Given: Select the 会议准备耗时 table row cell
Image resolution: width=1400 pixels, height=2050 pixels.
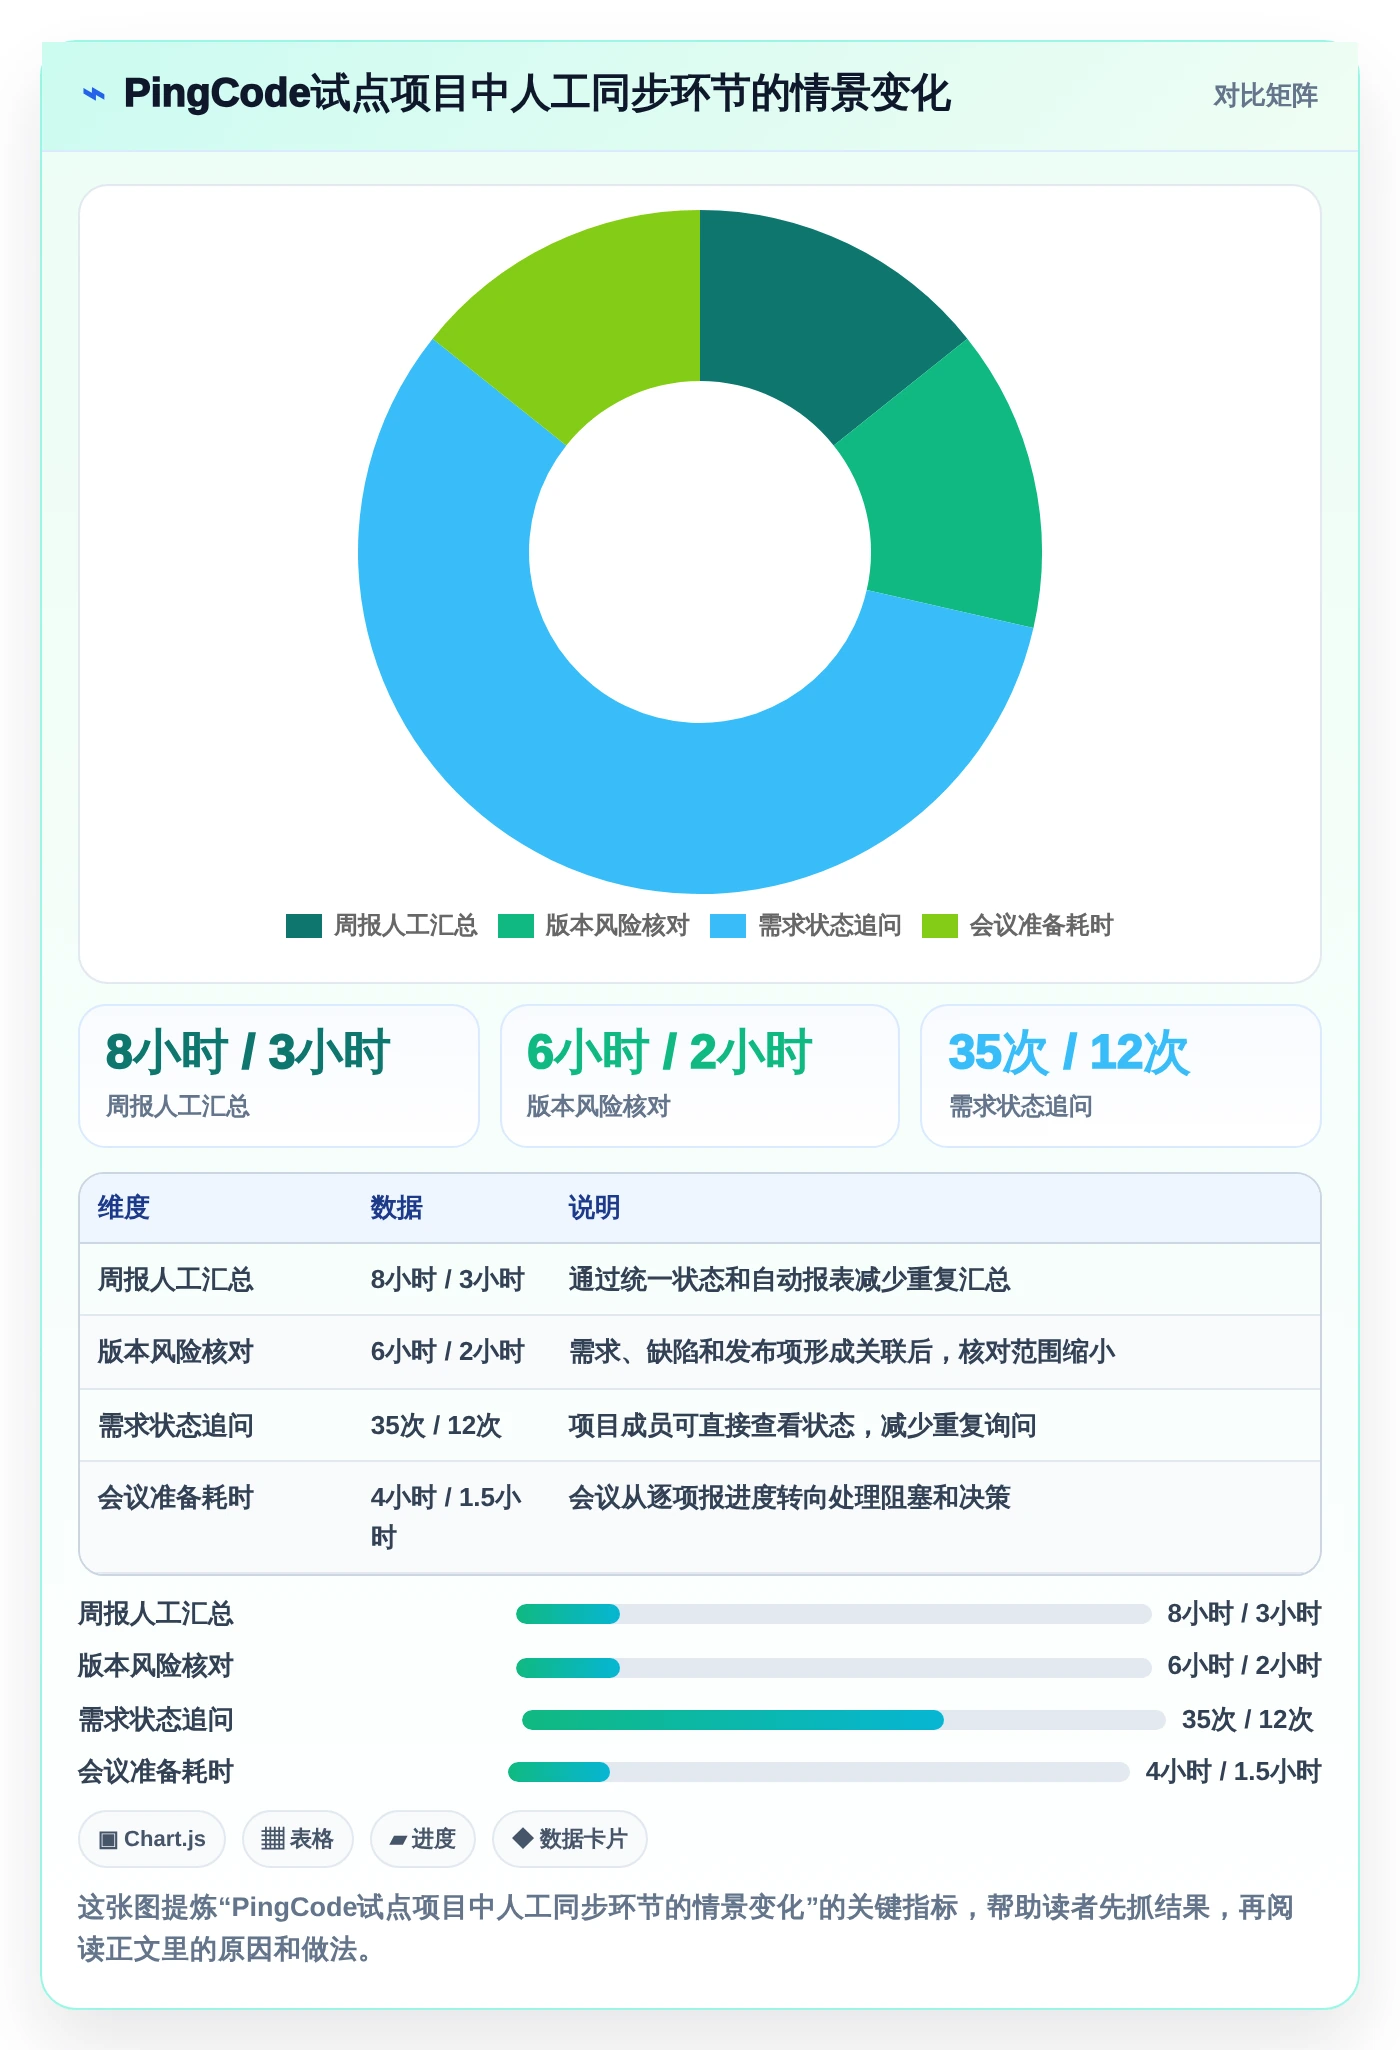Looking at the screenshot, I should (176, 1498).
